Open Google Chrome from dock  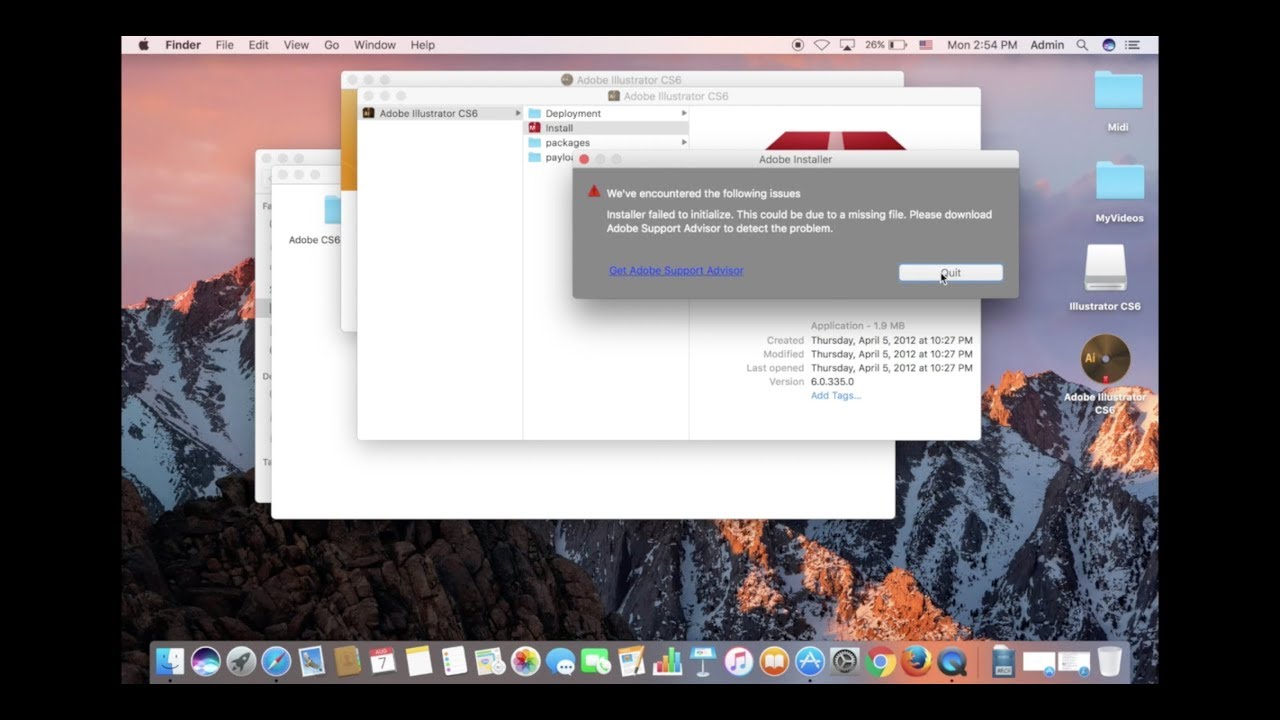point(880,661)
